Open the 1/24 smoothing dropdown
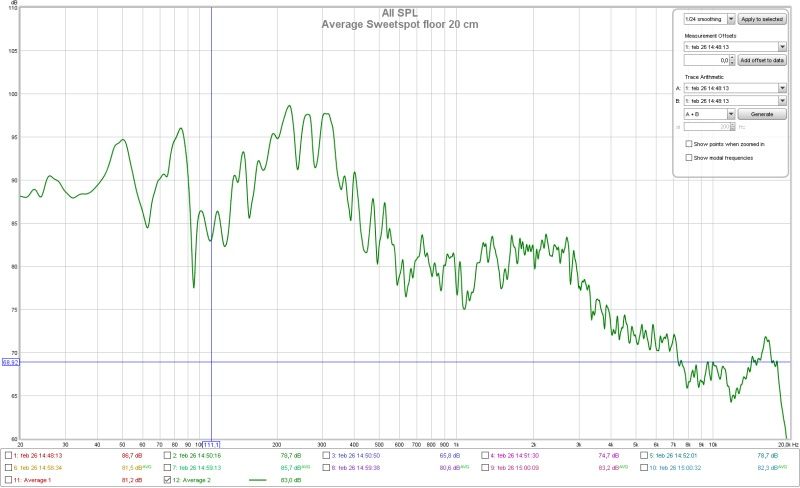Image resolution: width=800 pixels, height=488 pixels. (x=731, y=19)
